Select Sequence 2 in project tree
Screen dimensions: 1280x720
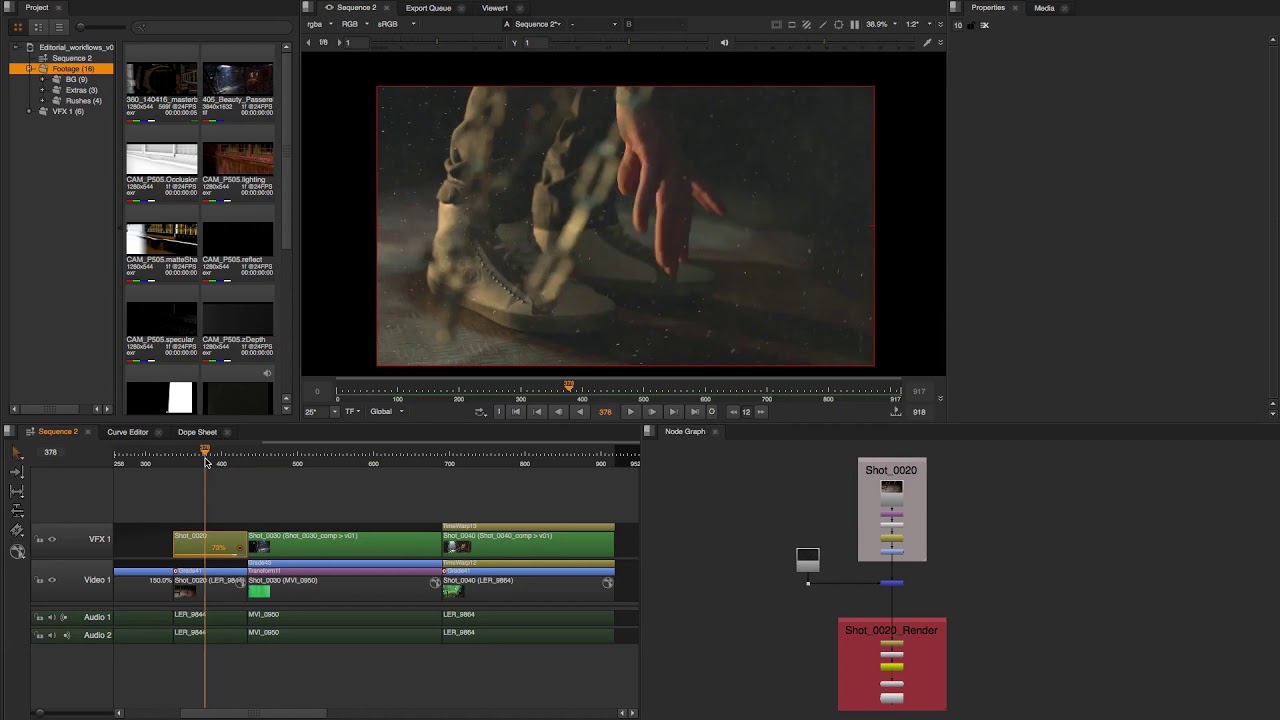(71, 58)
